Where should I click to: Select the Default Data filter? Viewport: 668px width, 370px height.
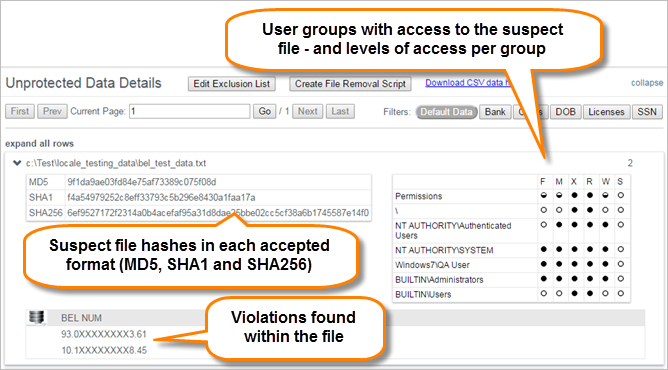[446, 112]
